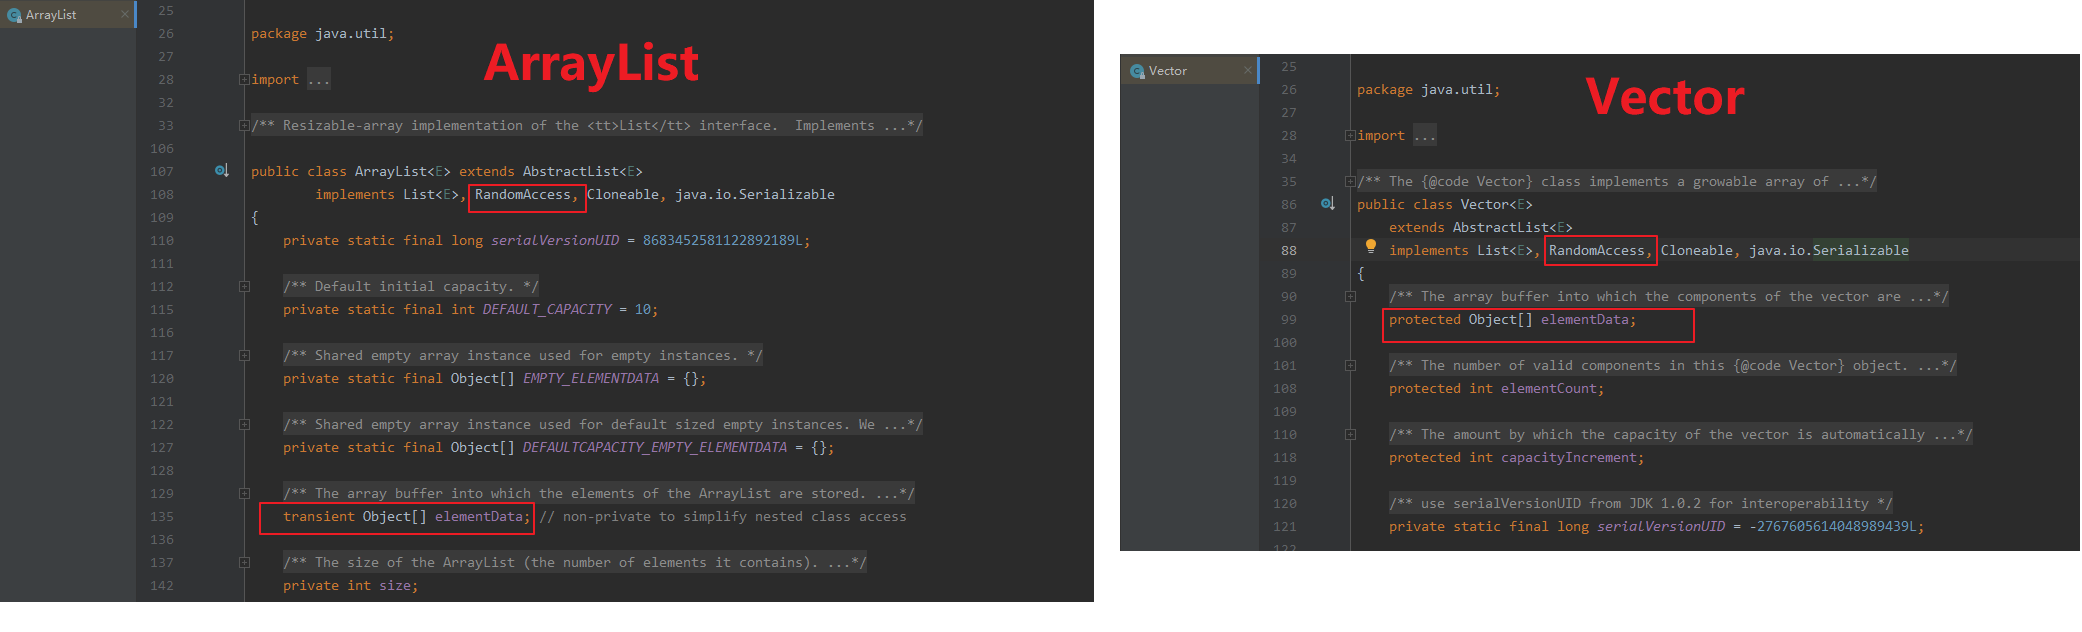The image size is (2082, 632).
Task: Click the 'non-private to simplify nested class access' comment
Action: coord(723,516)
